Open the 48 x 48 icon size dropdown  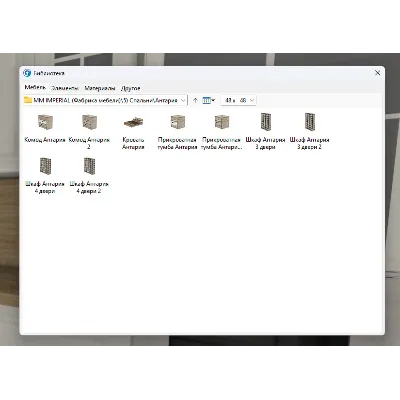click(239, 100)
